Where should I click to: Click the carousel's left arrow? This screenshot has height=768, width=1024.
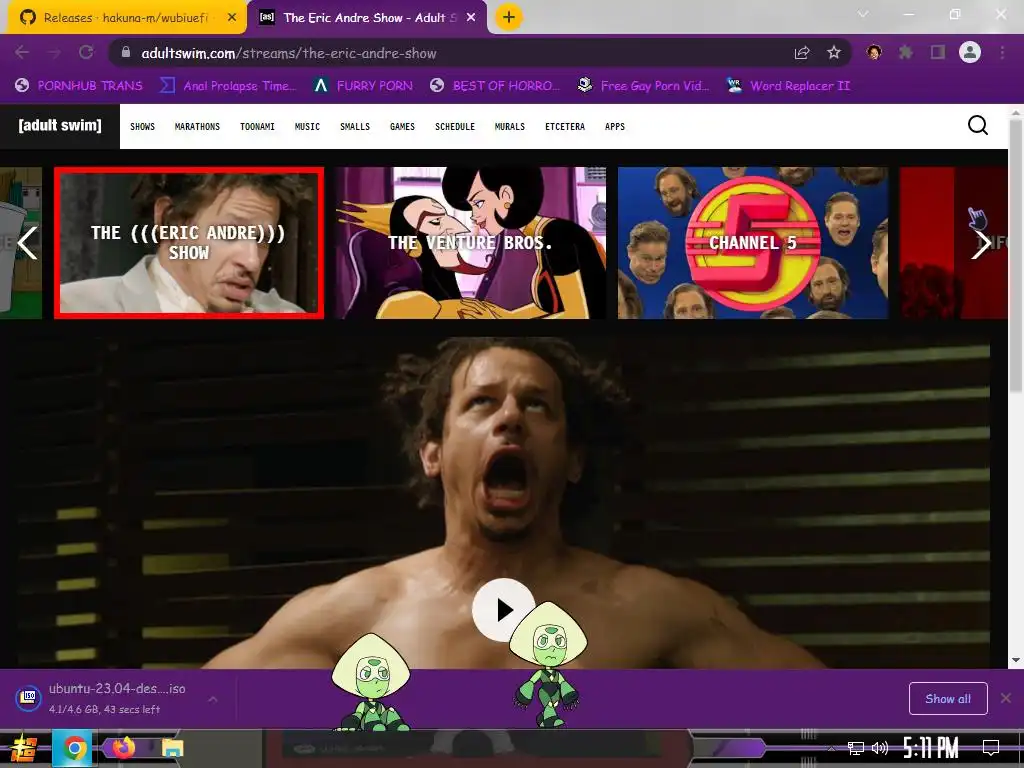(26, 244)
